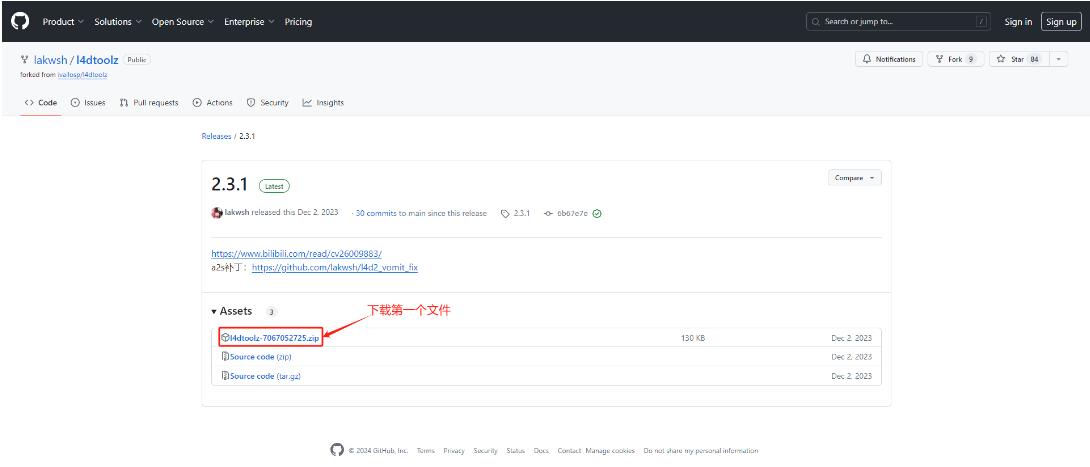Click the Sign in link
The height and width of the screenshot is (467, 1090).
pyautogui.click(x=1018, y=22)
